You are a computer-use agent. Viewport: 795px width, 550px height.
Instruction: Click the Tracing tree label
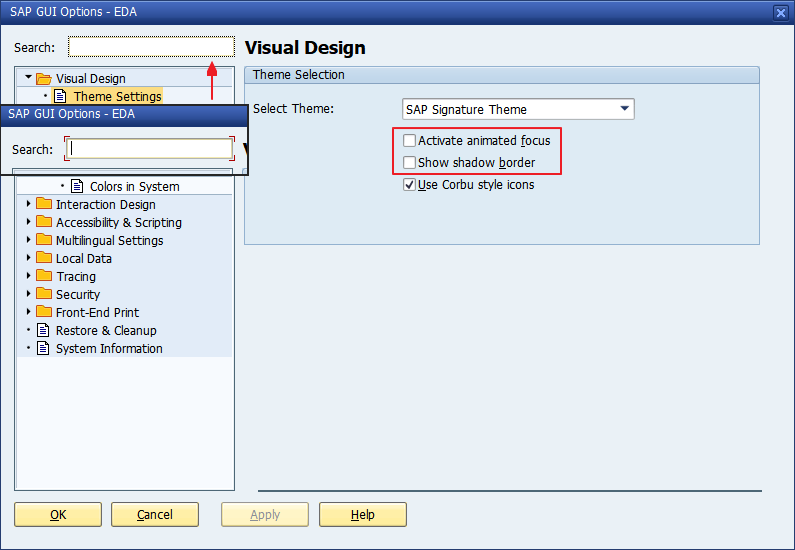click(76, 277)
